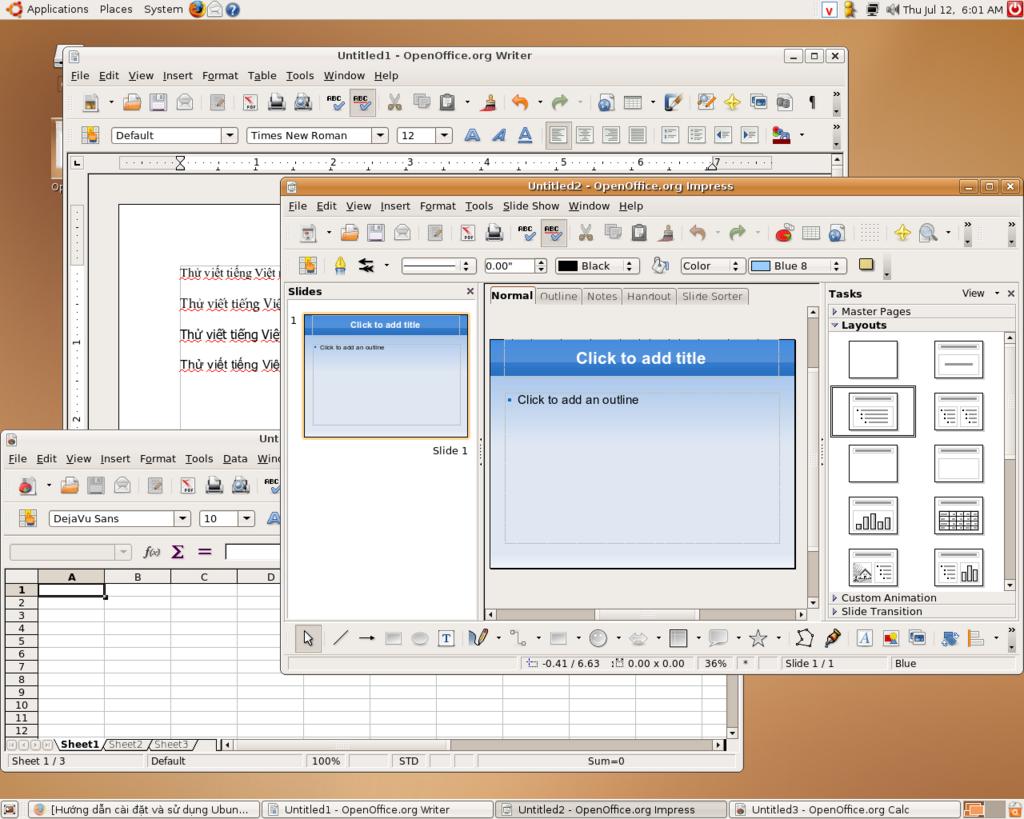Switch to Sheet2 in Calc
This screenshot has width=1024, height=819.
pyautogui.click(x=126, y=744)
